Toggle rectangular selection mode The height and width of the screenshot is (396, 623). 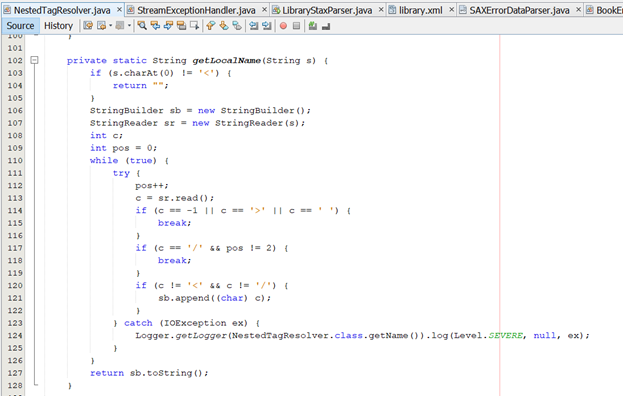coord(195,26)
